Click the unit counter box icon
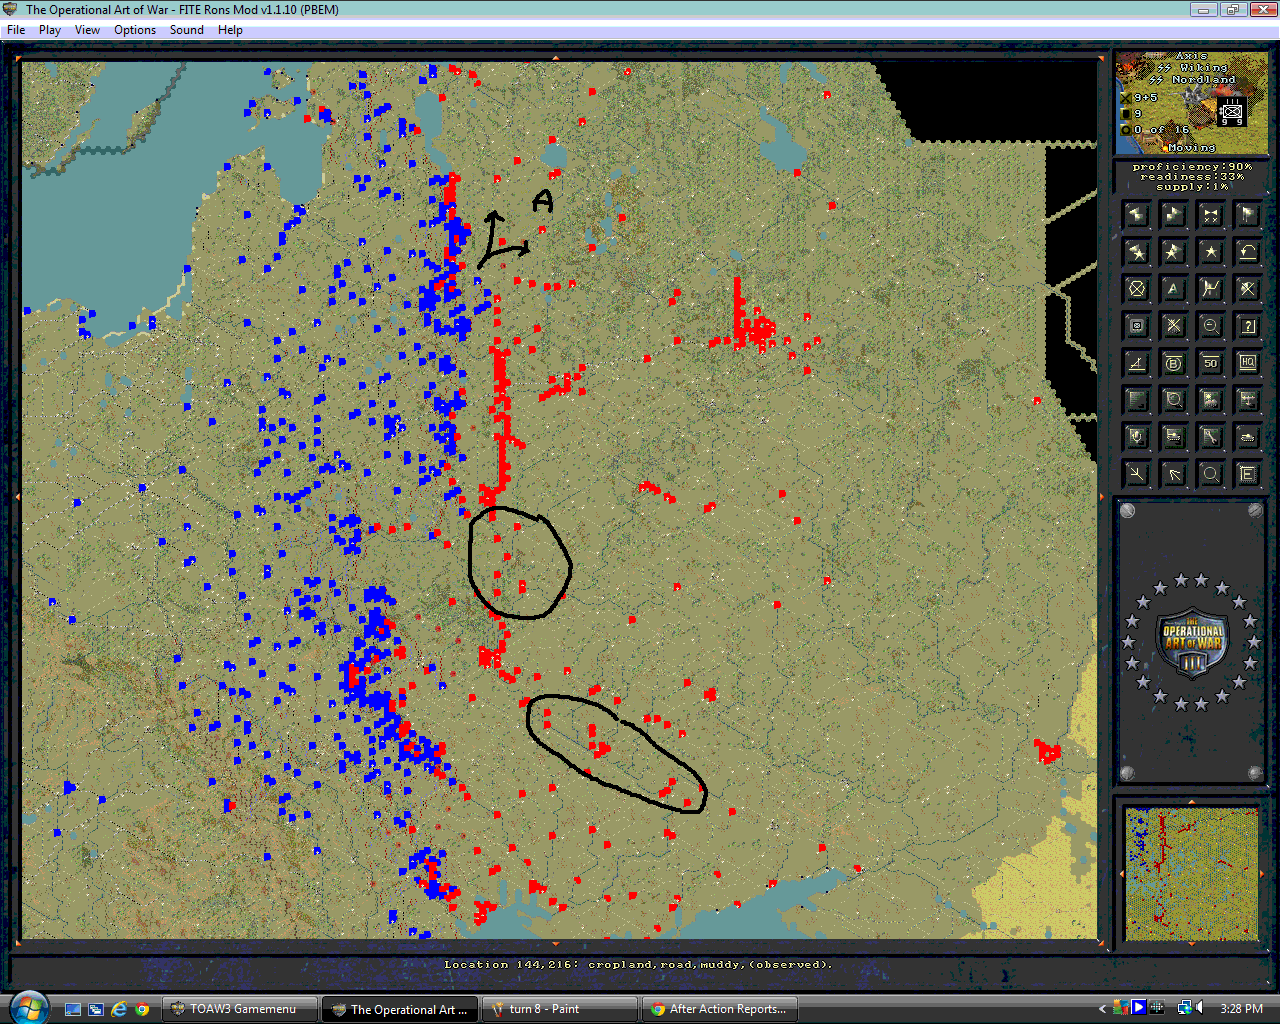 point(1137,326)
